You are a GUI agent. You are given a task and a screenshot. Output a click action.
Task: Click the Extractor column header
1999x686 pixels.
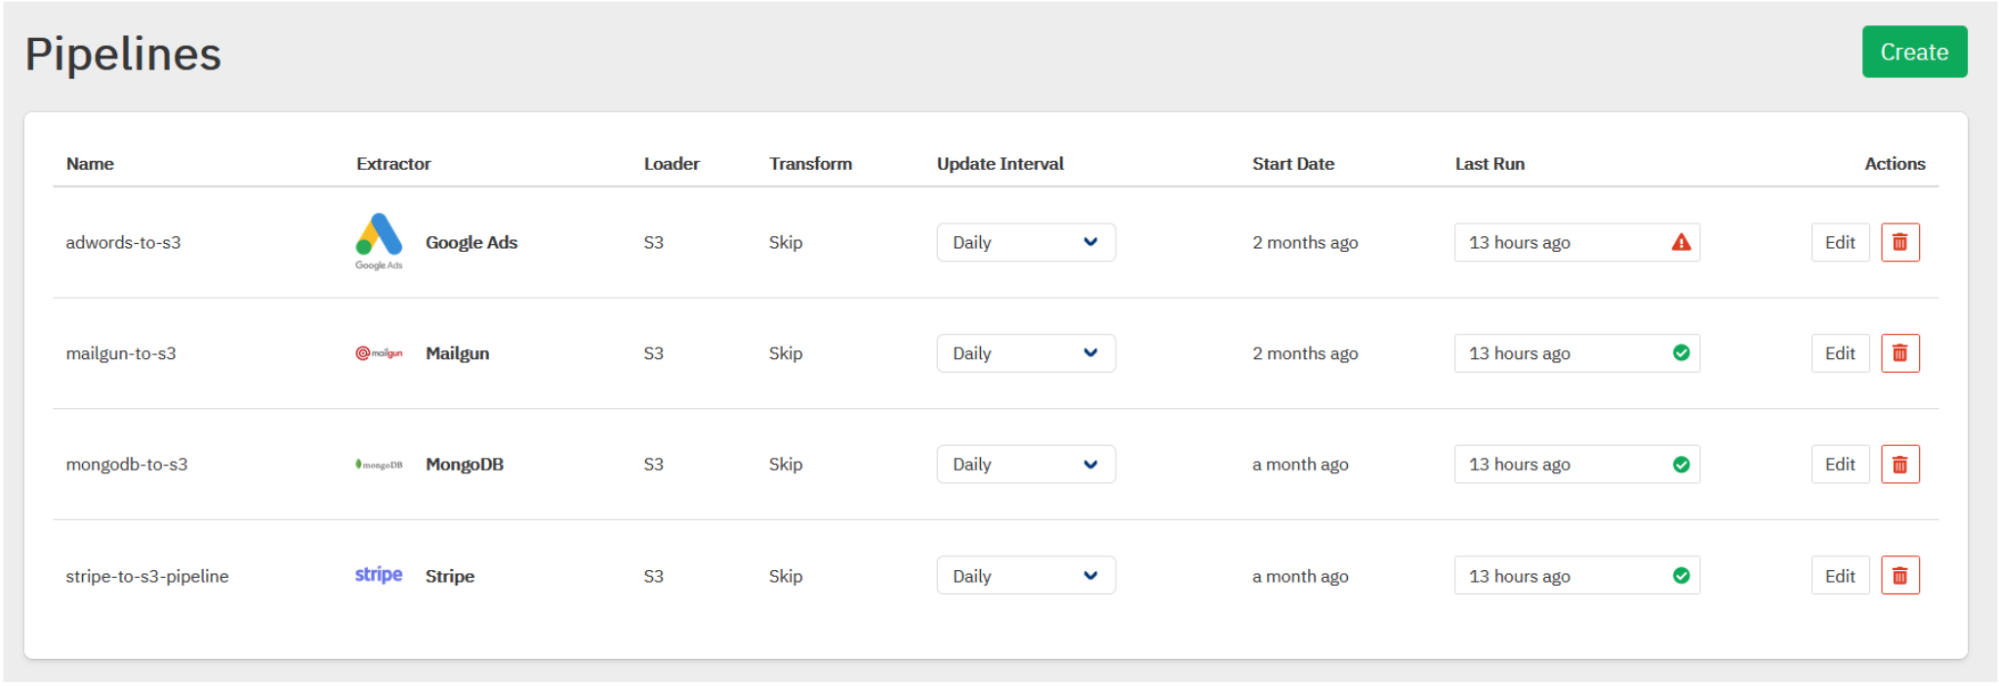click(x=393, y=163)
